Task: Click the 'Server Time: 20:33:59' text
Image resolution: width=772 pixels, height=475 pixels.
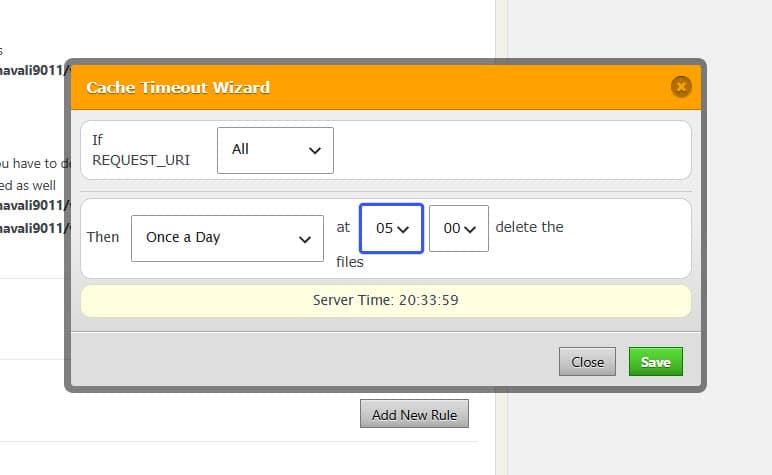Action: pos(386,300)
